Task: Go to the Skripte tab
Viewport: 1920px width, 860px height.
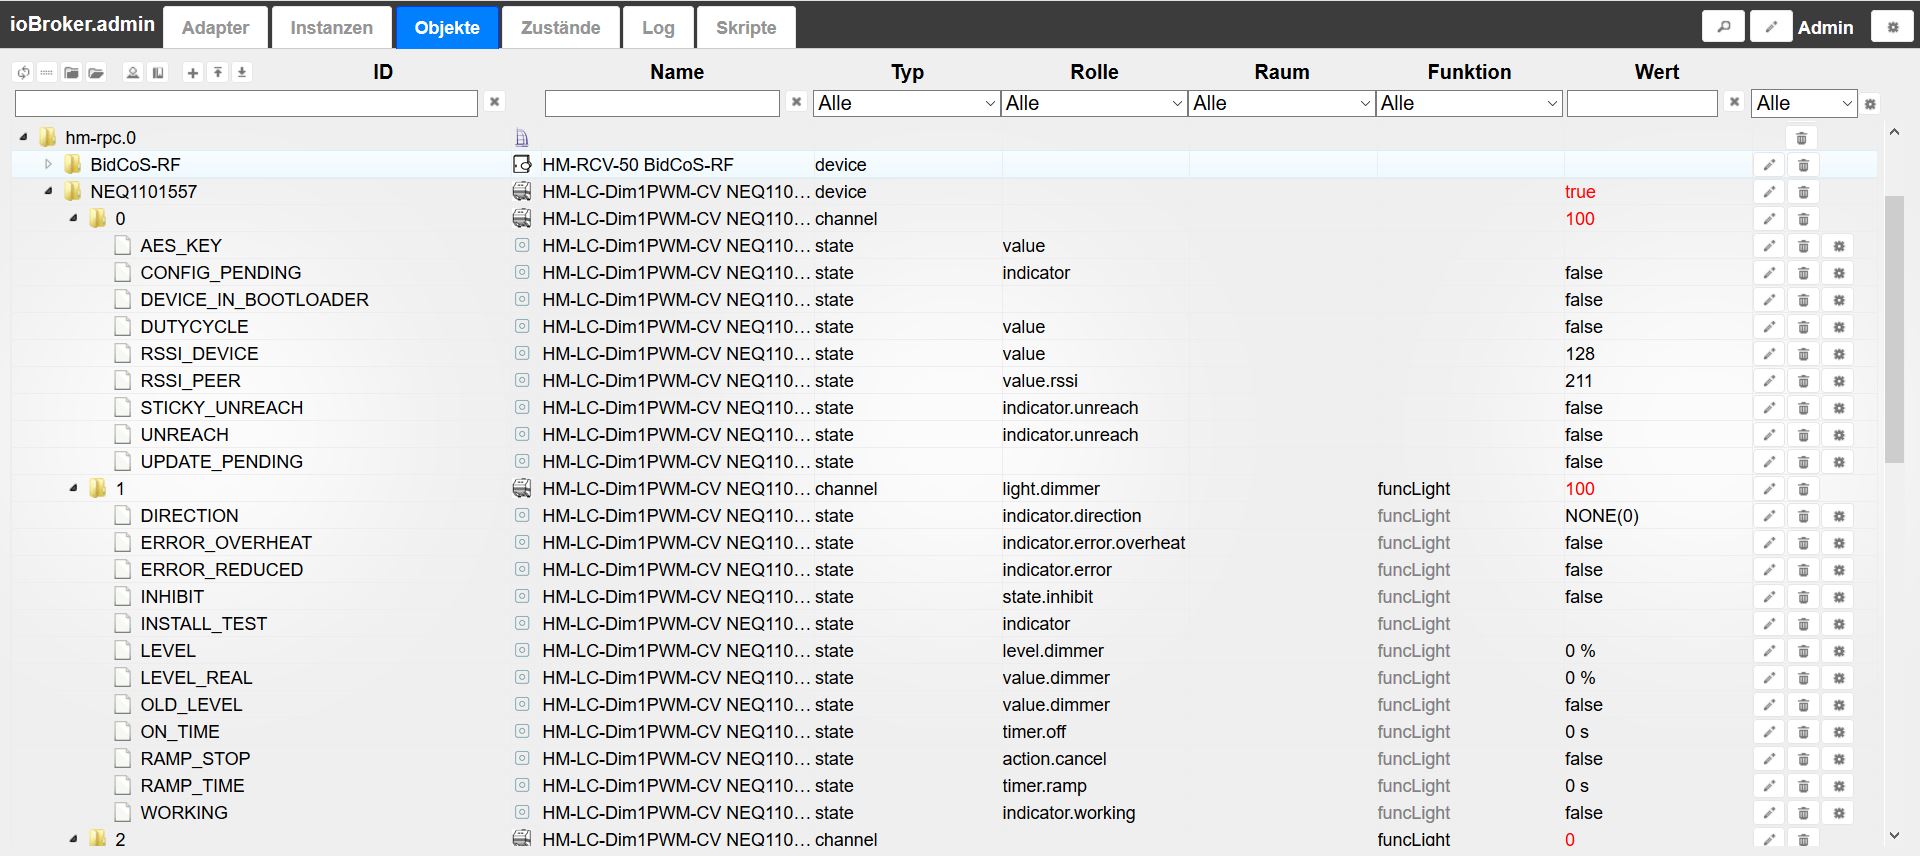Action: coord(746,27)
